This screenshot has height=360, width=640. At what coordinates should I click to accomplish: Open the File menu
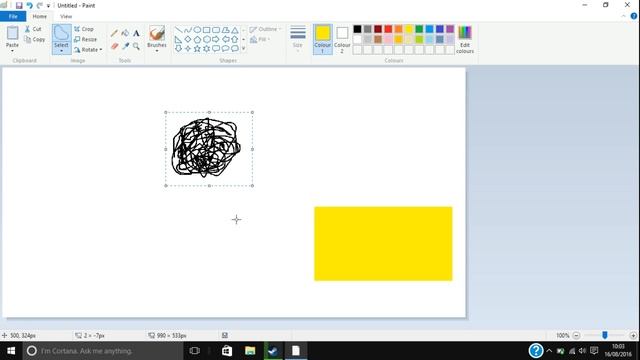point(13,16)
